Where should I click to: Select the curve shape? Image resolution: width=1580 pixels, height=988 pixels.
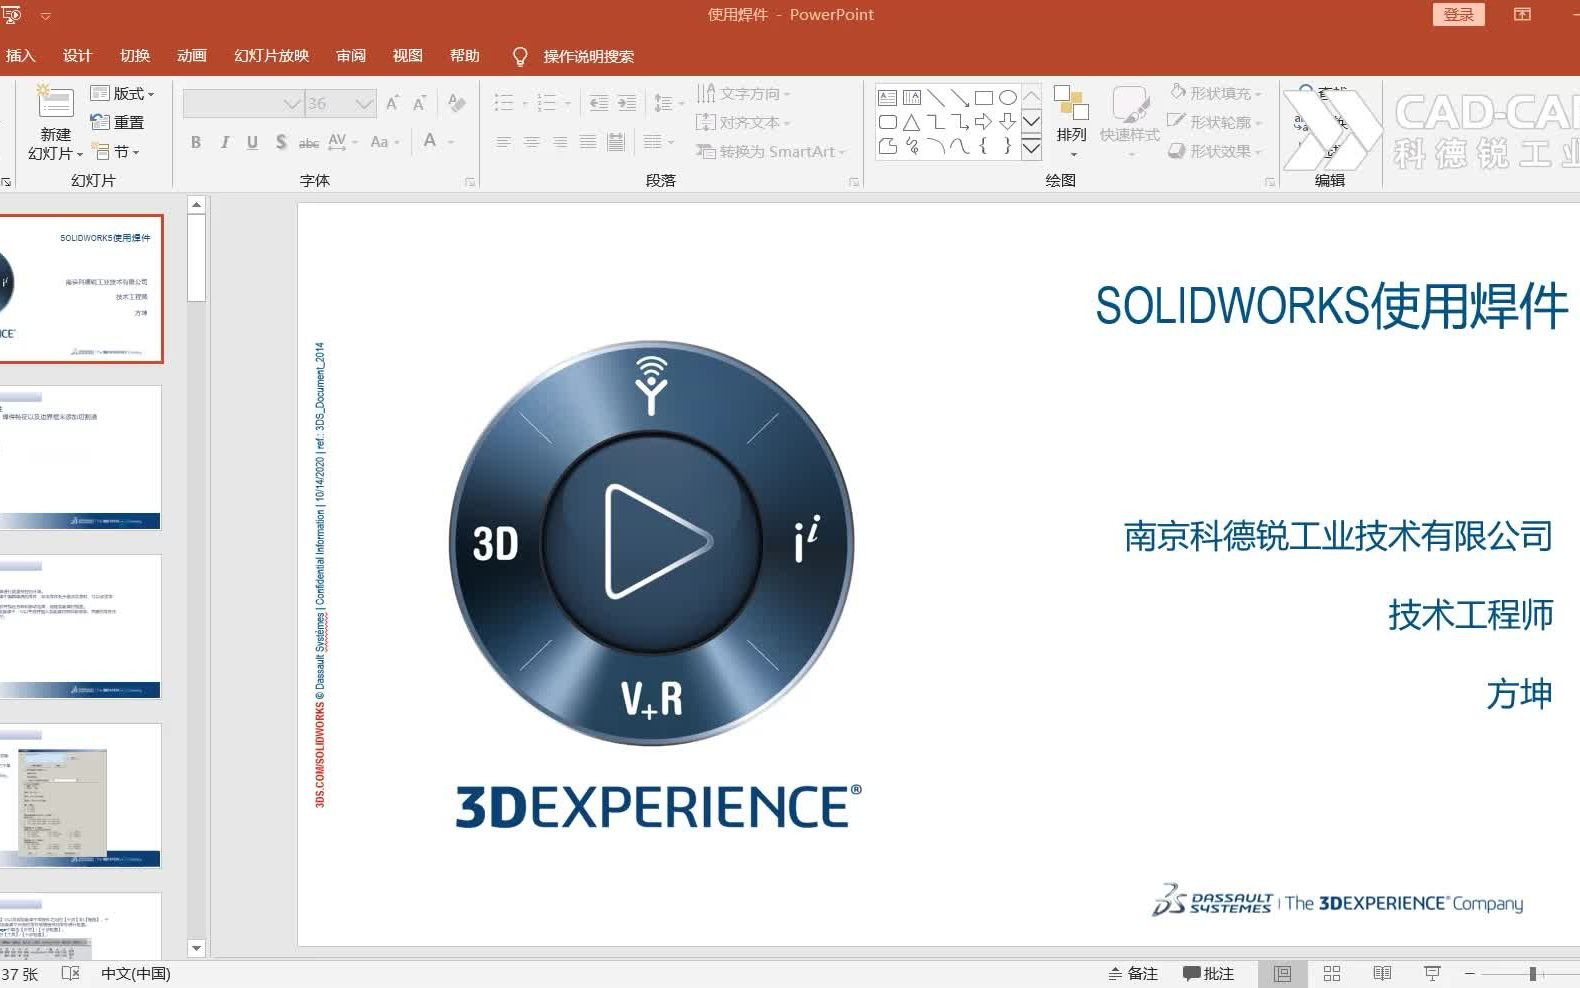[x=959, y=146]
